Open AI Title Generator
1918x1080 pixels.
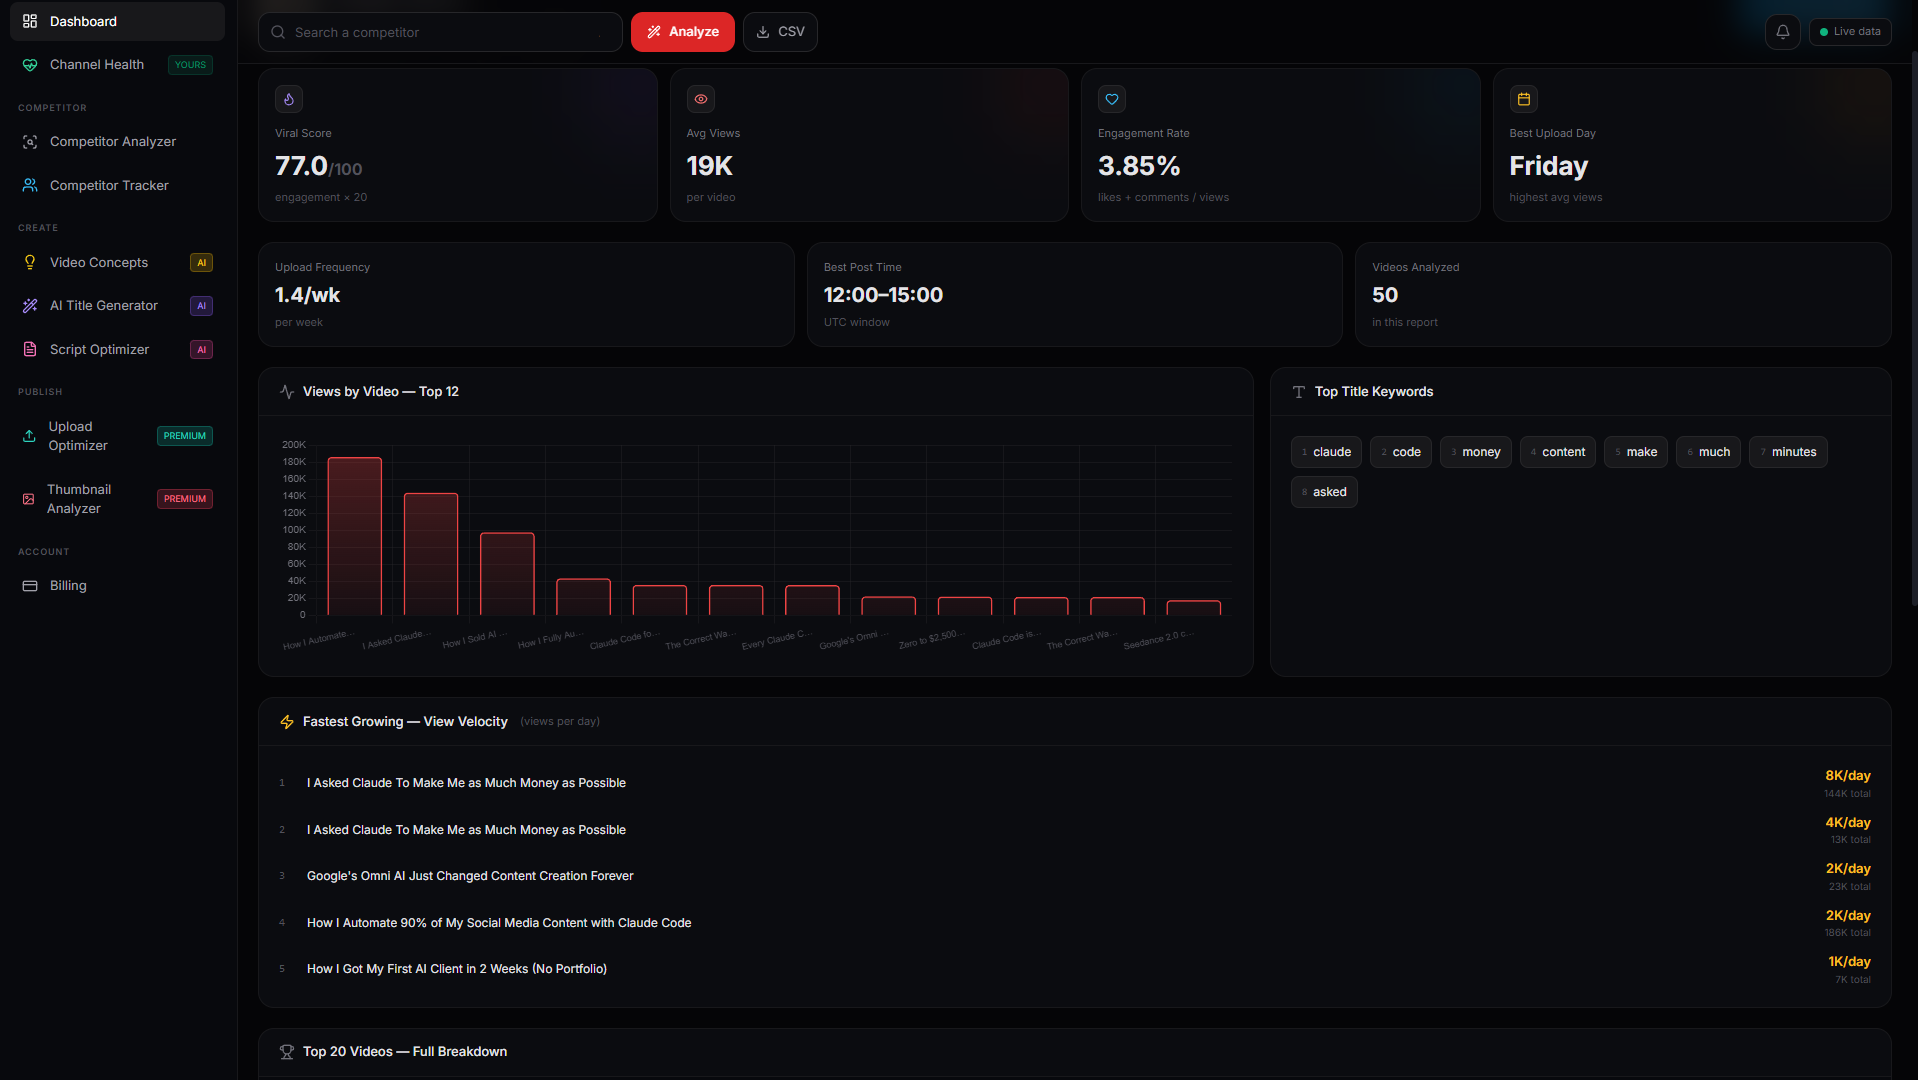click(117, 306)
